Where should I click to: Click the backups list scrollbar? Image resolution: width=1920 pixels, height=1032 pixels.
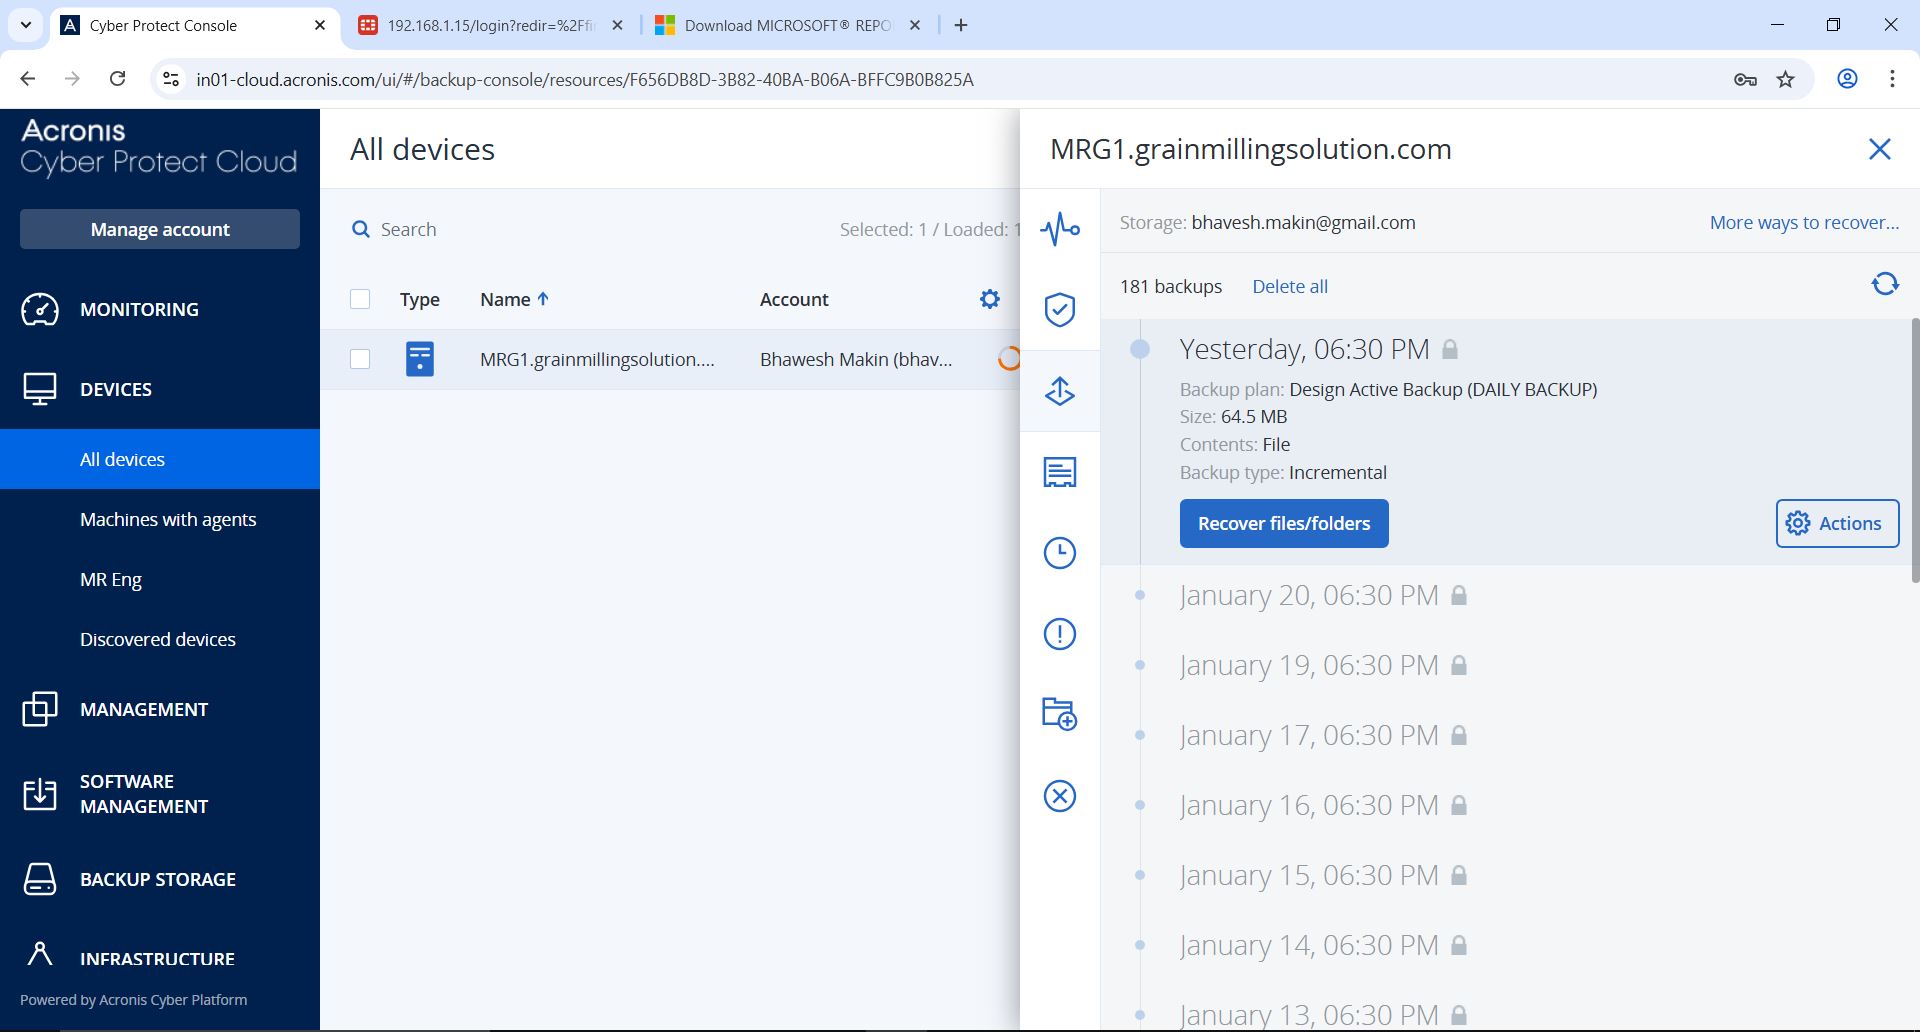[x=1915, y=450]
